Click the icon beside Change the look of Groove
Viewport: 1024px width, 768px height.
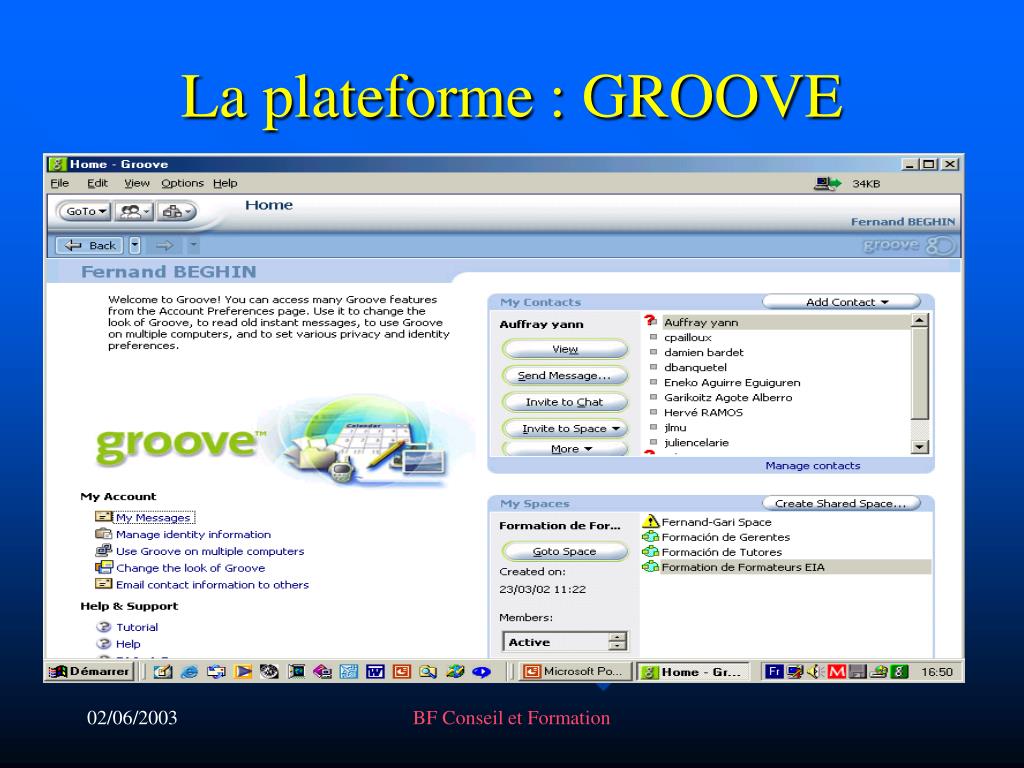click(x=104, y=568)
